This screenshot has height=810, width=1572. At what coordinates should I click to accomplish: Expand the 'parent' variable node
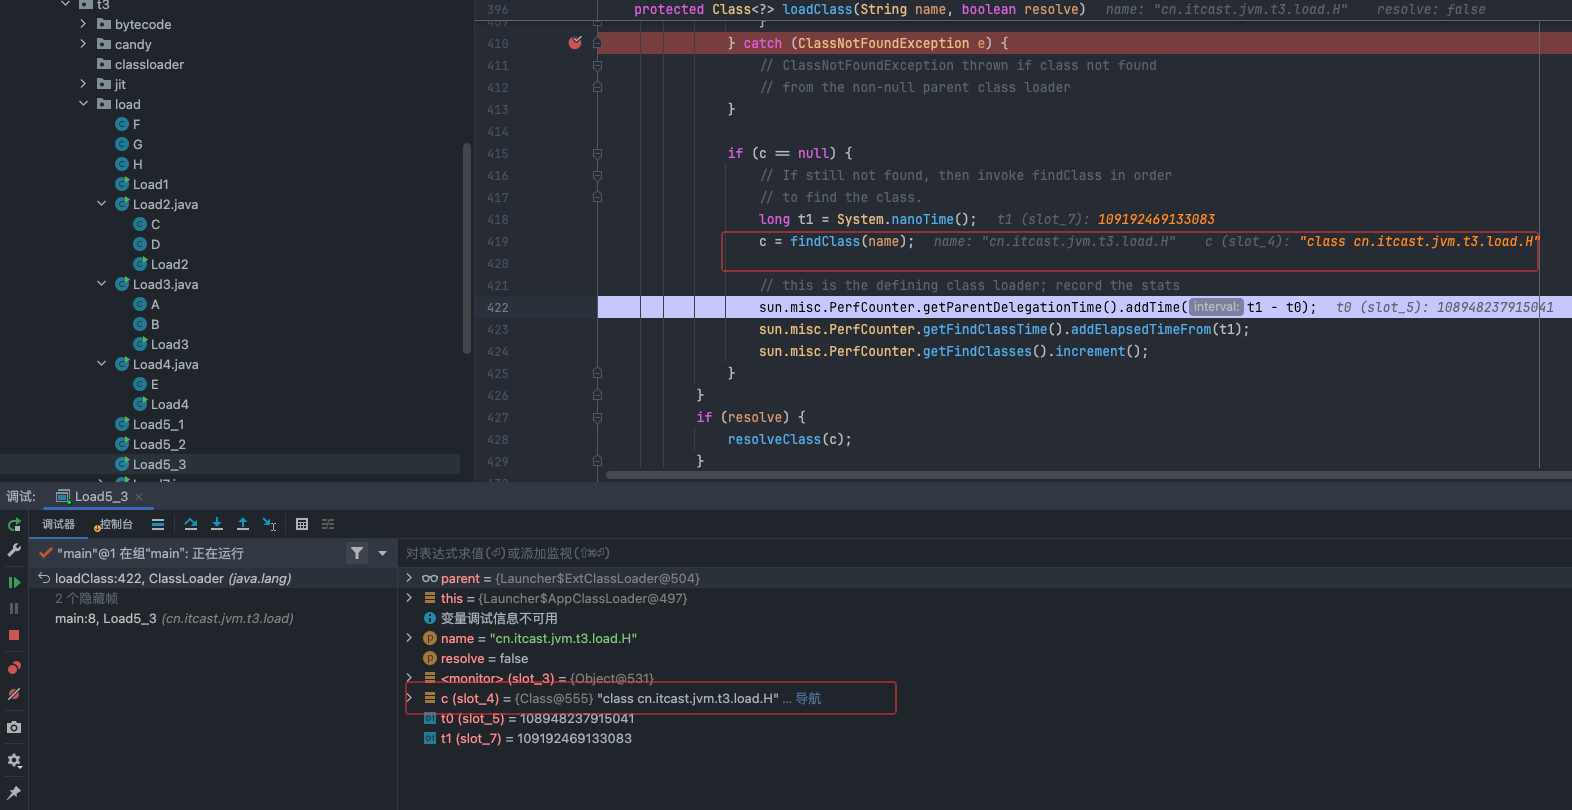point(409,578)
